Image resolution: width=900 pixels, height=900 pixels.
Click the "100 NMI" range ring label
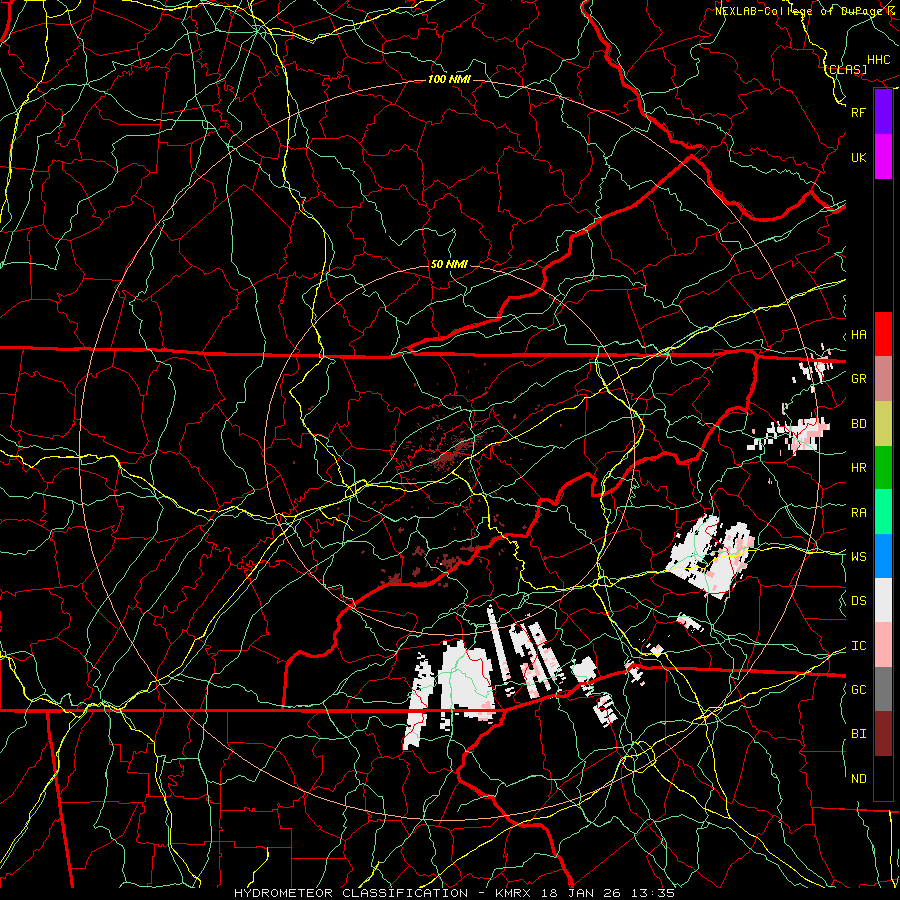449,79
